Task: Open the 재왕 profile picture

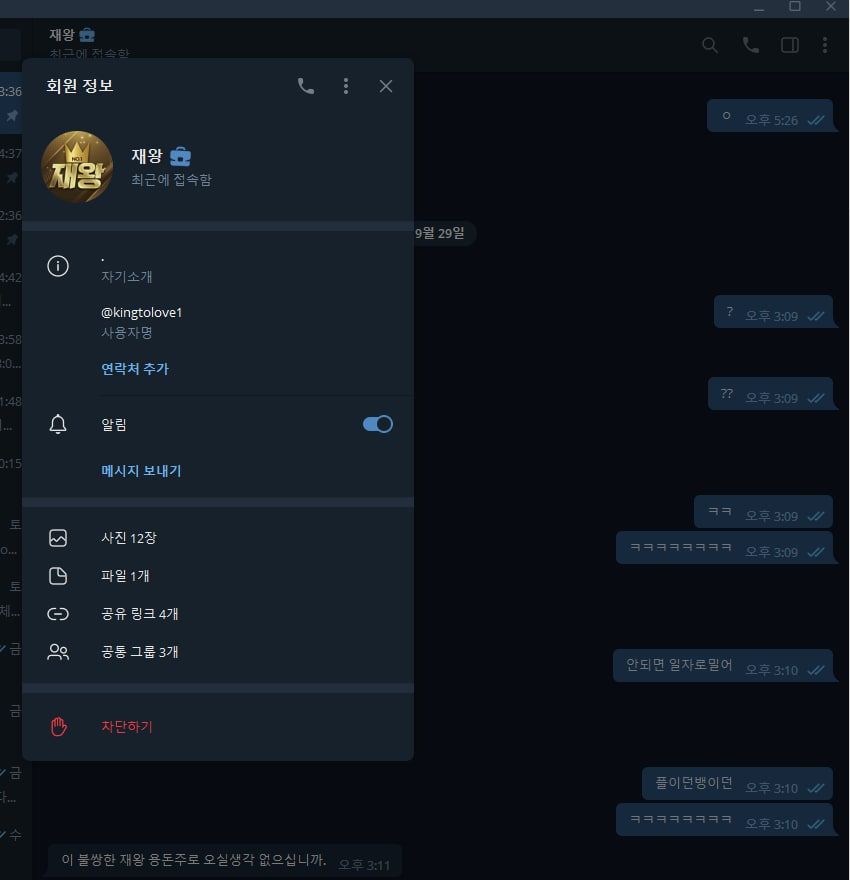Action: (77, 167)
